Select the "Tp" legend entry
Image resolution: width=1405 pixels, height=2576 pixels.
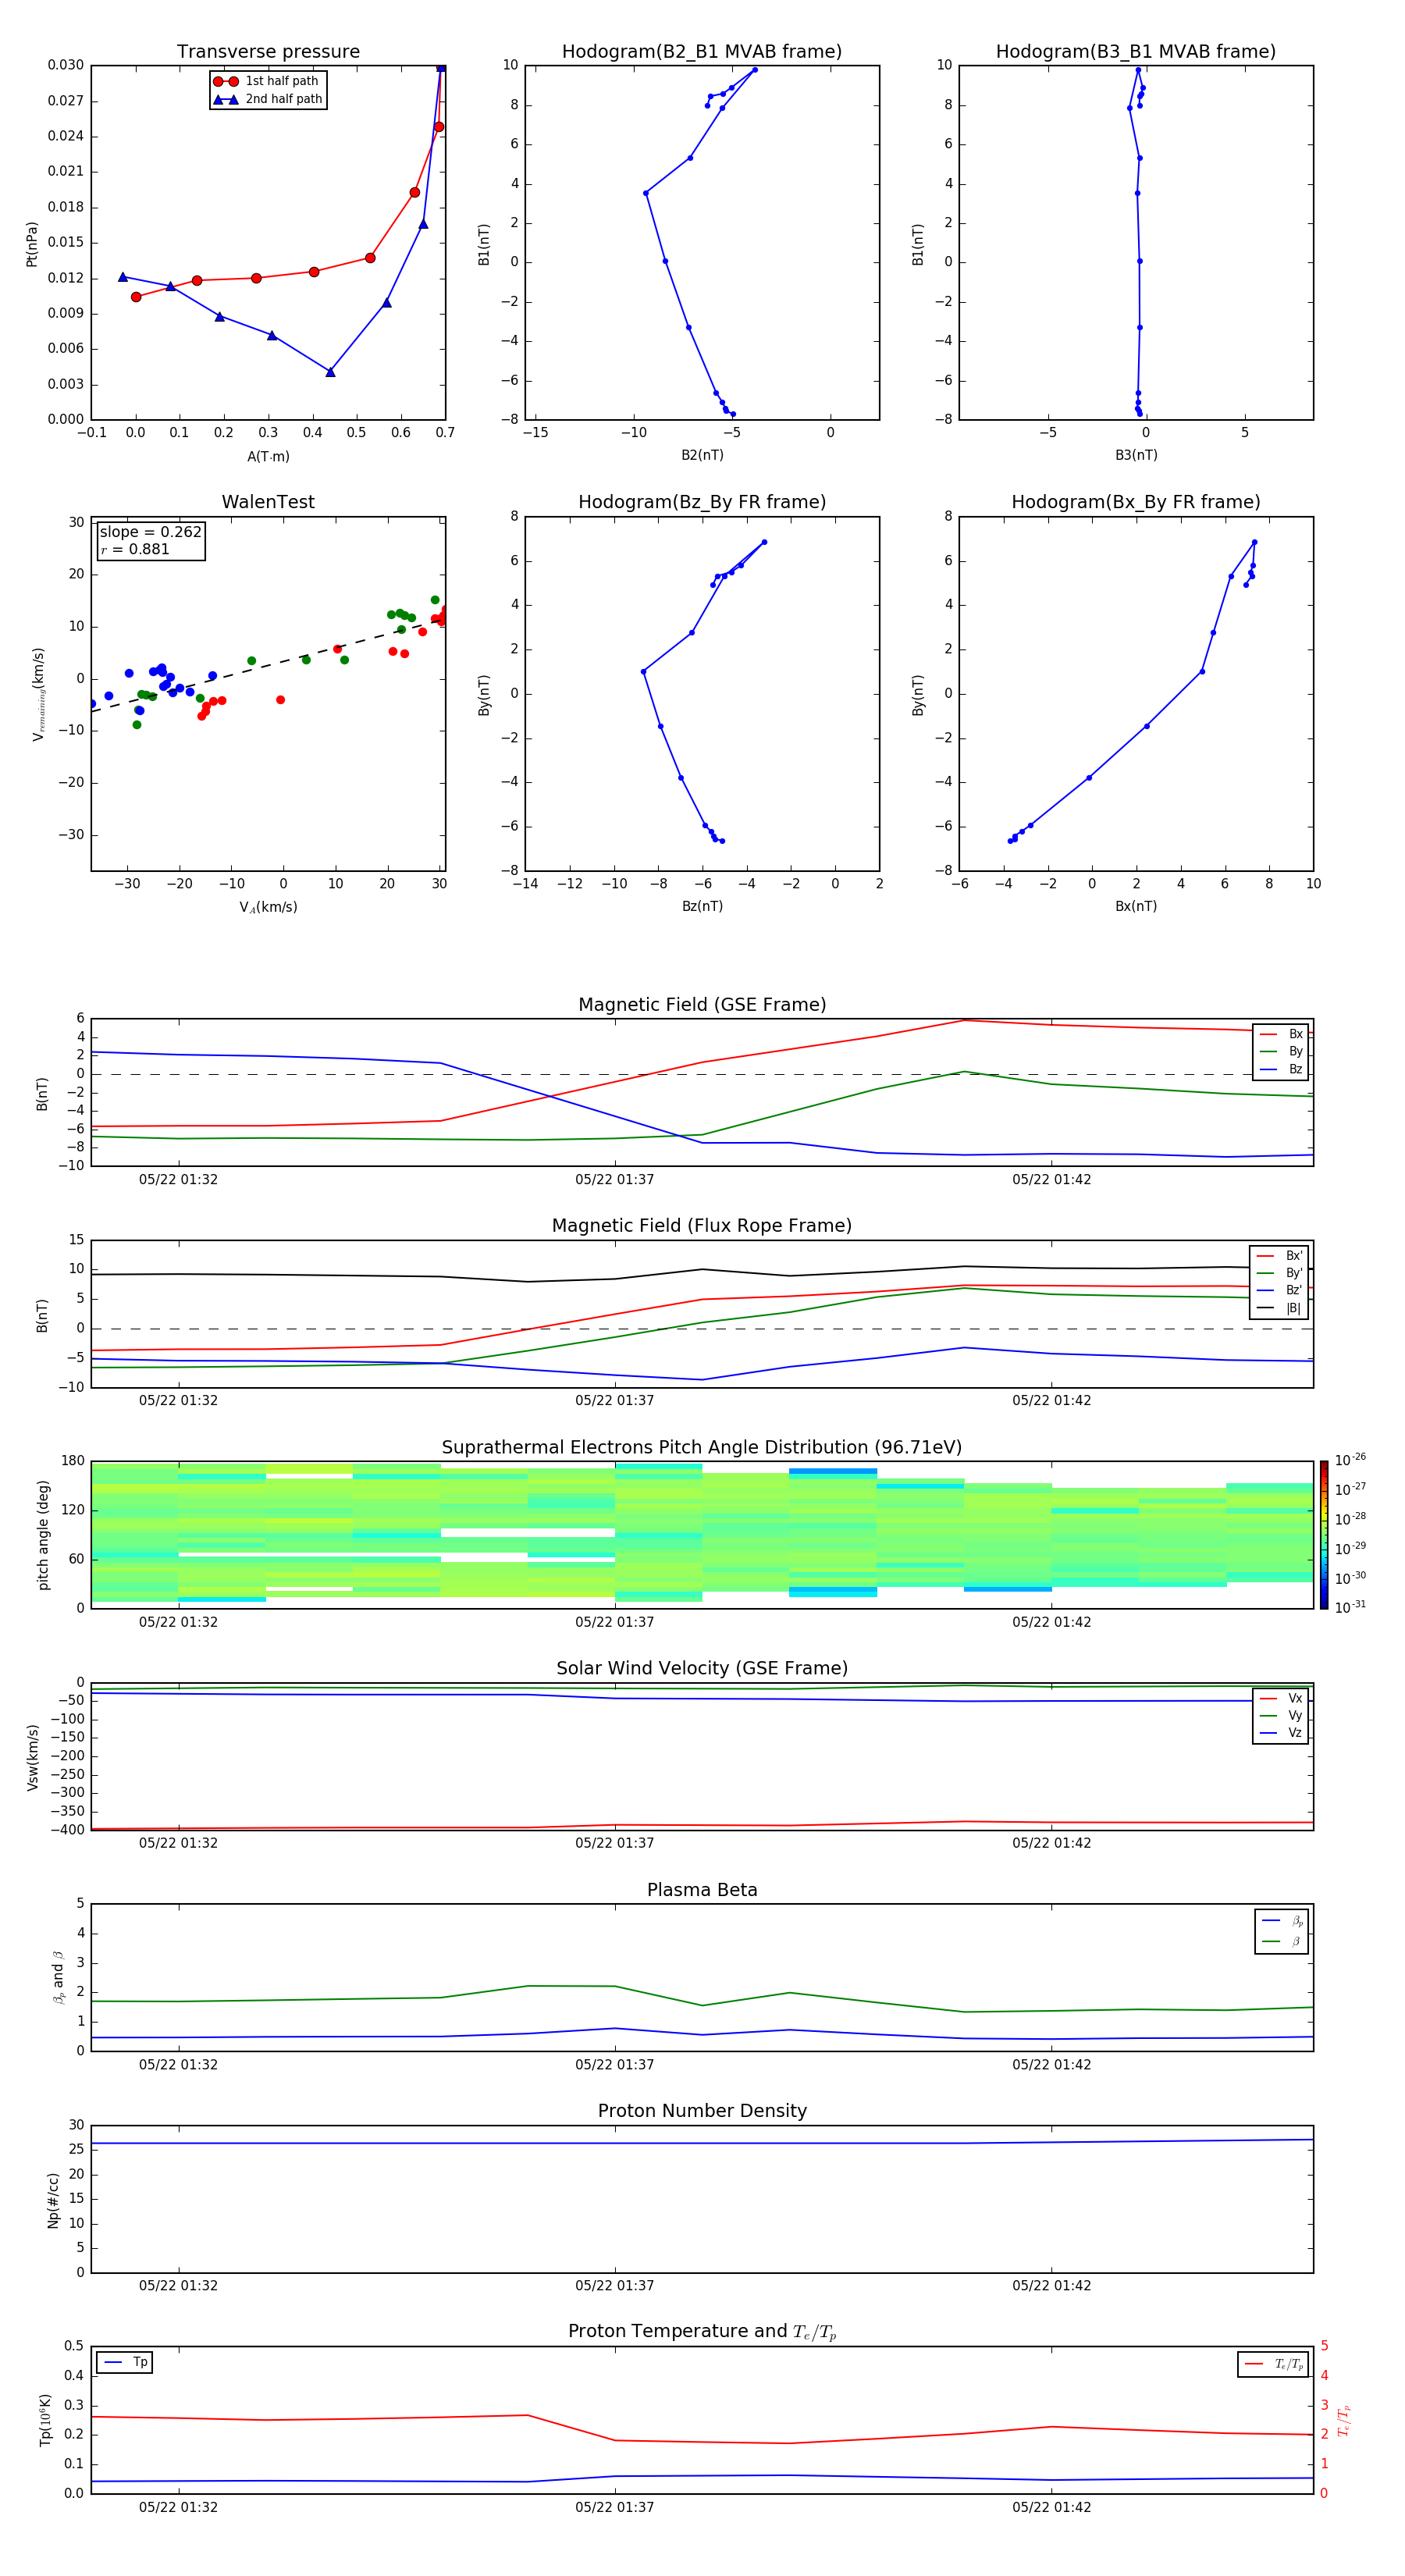(x=124, y=2363)
